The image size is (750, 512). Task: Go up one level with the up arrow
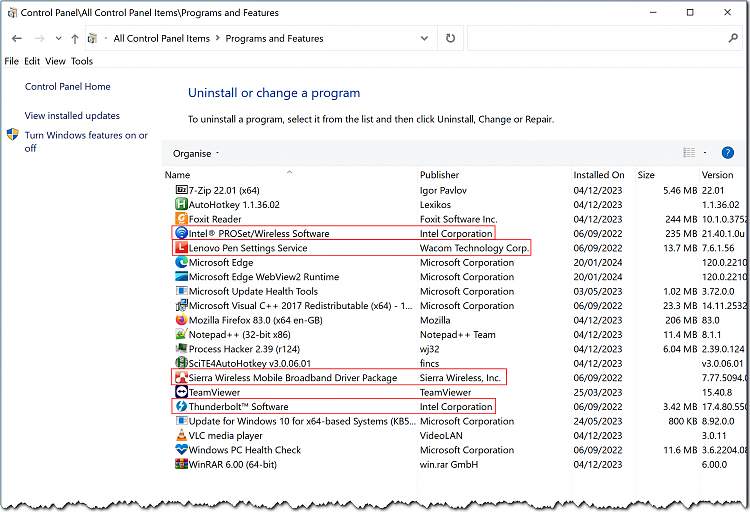(75, 39)
